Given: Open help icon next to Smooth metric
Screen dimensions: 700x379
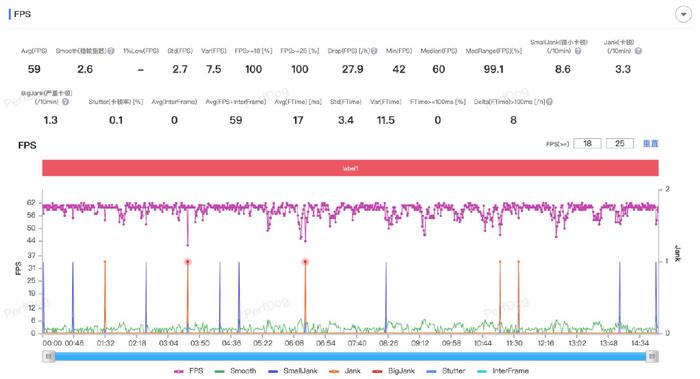Looking at the screenshot, I should pos(111,51).
